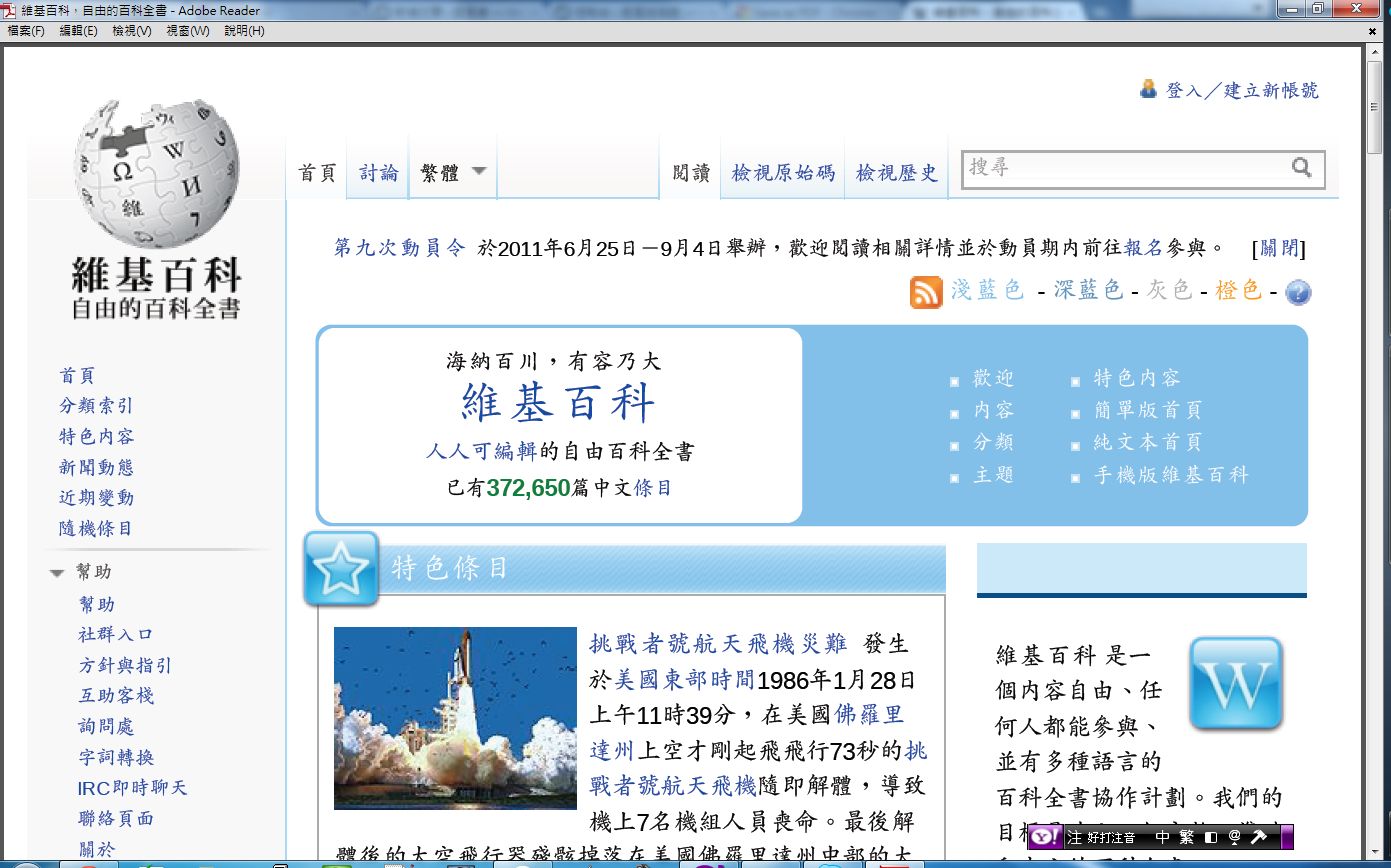Open the 挑戰者號航天飛機災難 article link
1391x868 pixels.
pyautogui.click(x=718, y=643)
